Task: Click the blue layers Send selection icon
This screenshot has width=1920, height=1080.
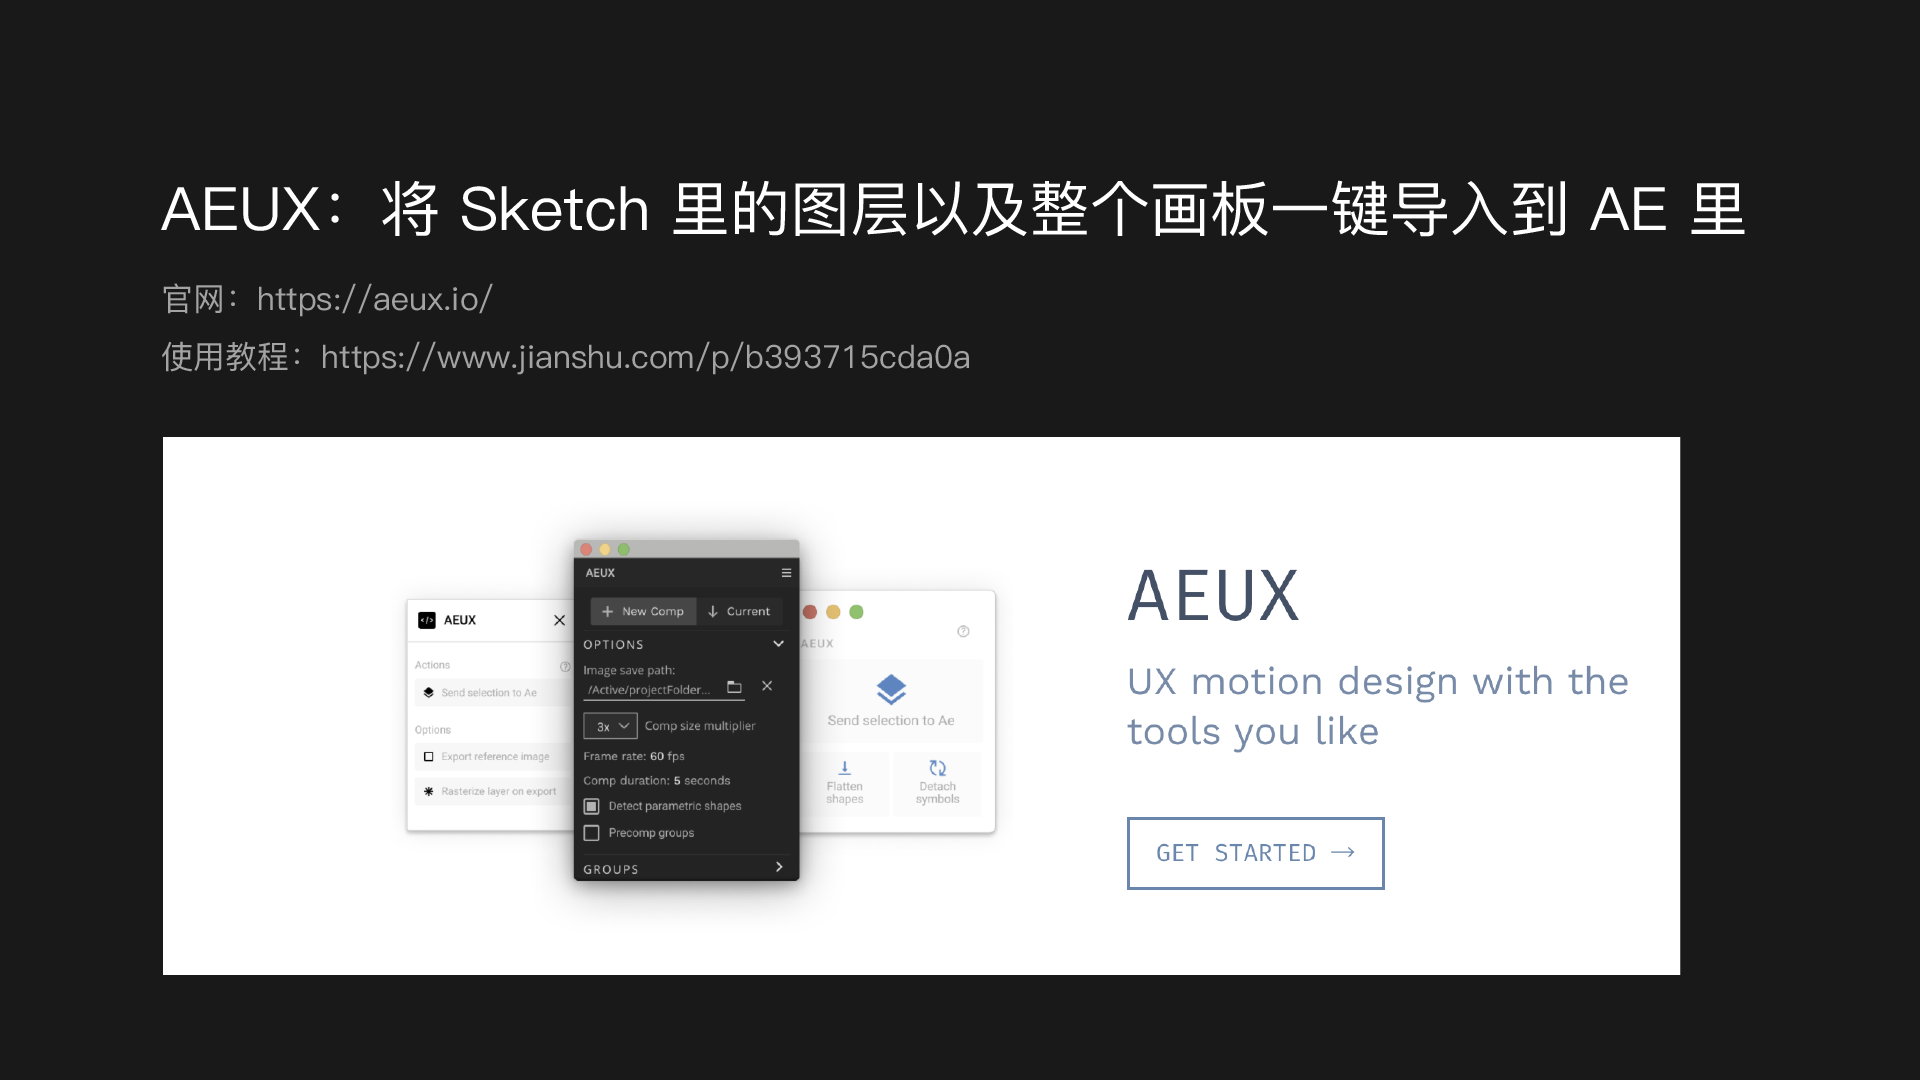Action: point(891,689)
